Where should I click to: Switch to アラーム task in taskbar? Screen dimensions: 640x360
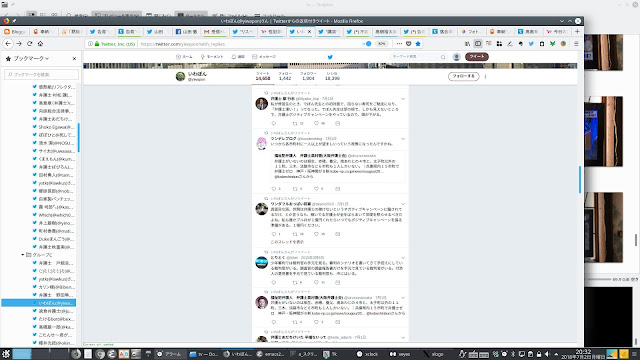(x=170, y=354)
